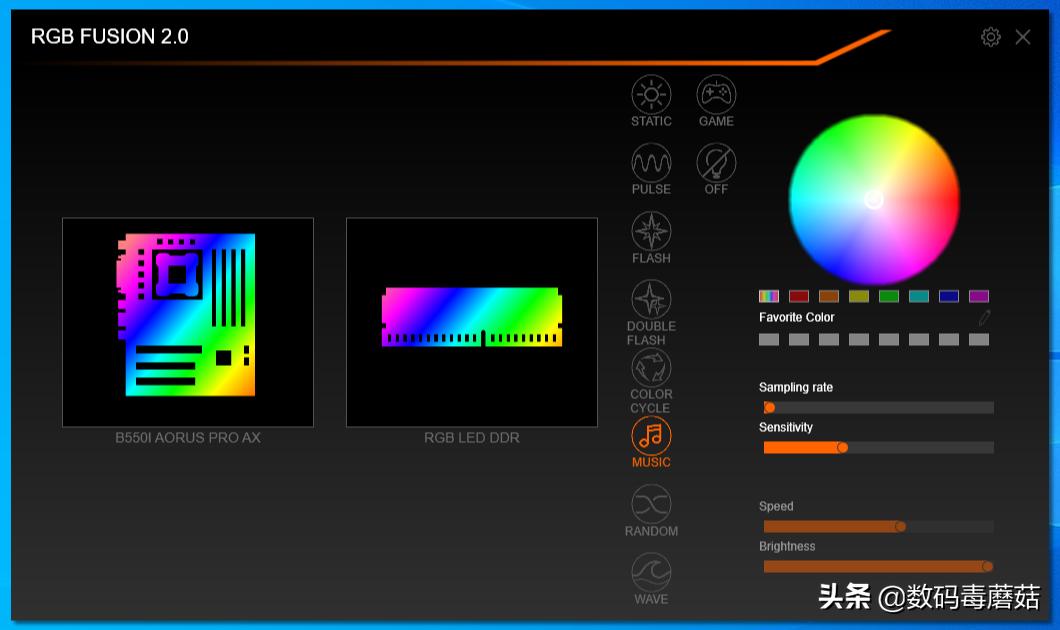Choose the rainbow multicolor preset swatch

(769, 296)
